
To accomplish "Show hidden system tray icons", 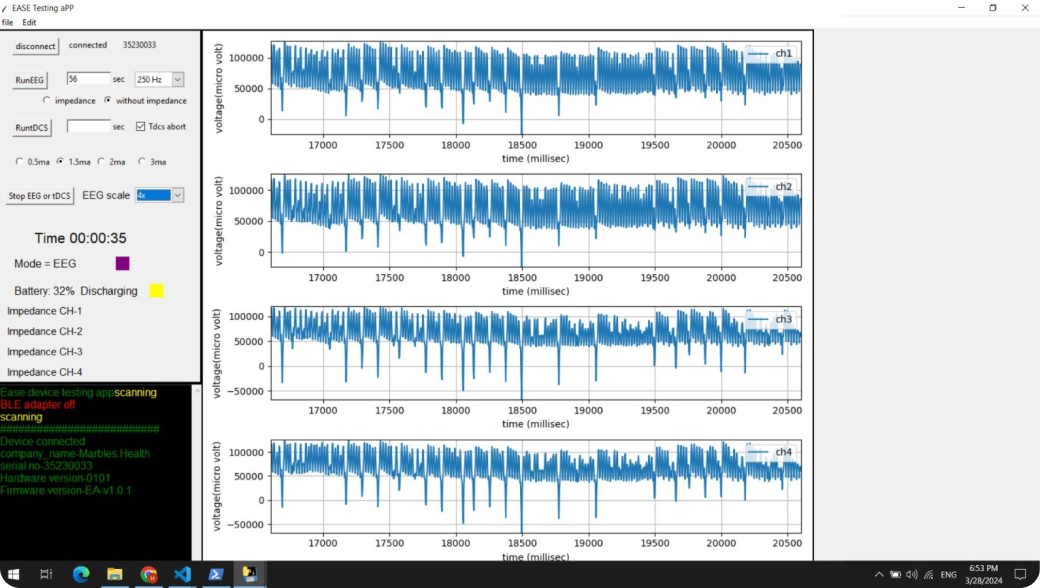I will pyautogui.click(x=879, y=575).
